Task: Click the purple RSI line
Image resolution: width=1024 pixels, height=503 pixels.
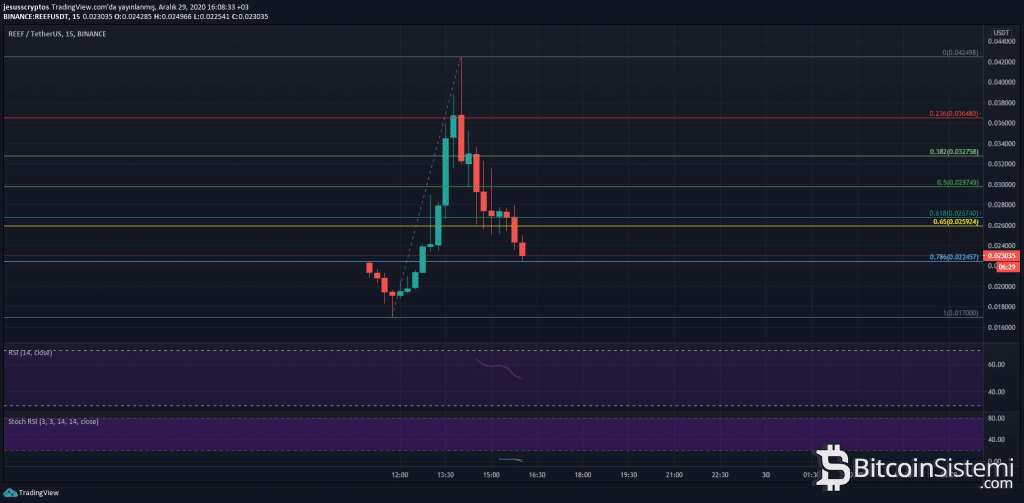Action: coord(498,367)
